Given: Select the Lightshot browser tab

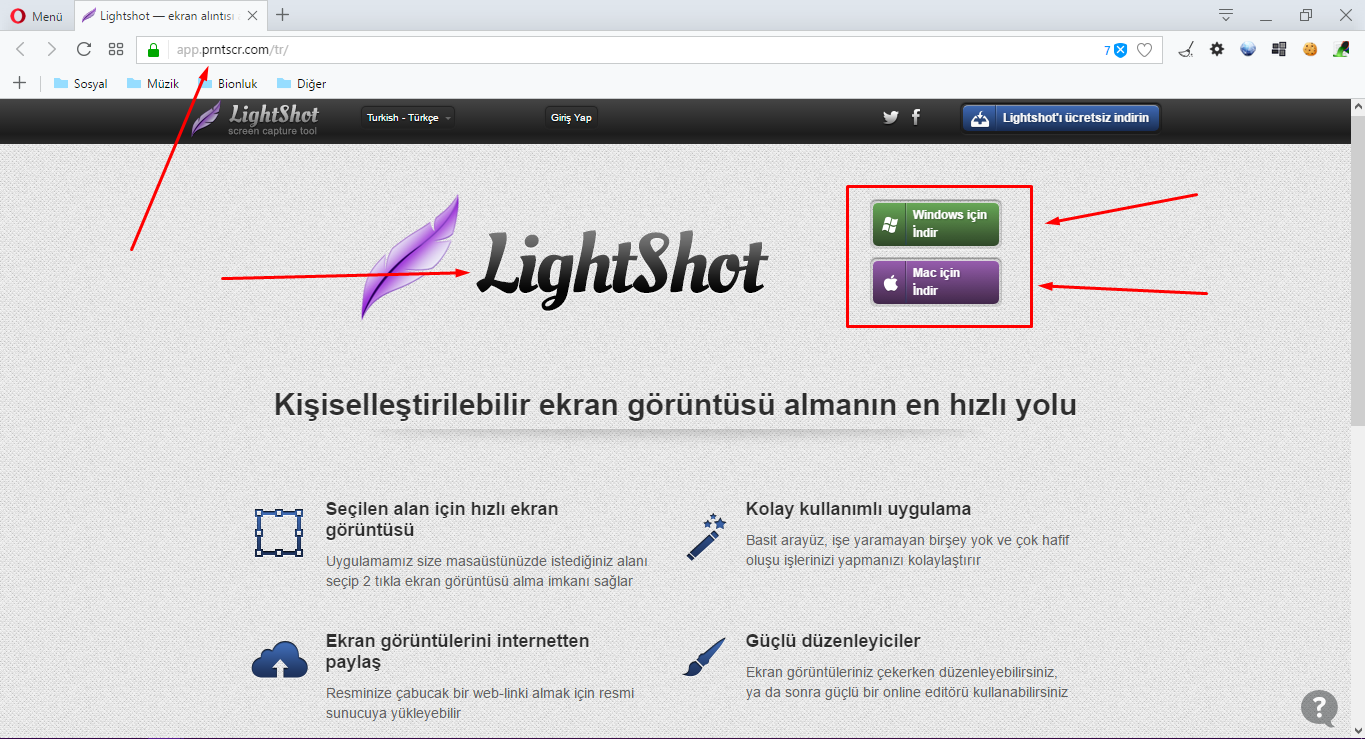Looking at the screenshot, I should point(169,15).
